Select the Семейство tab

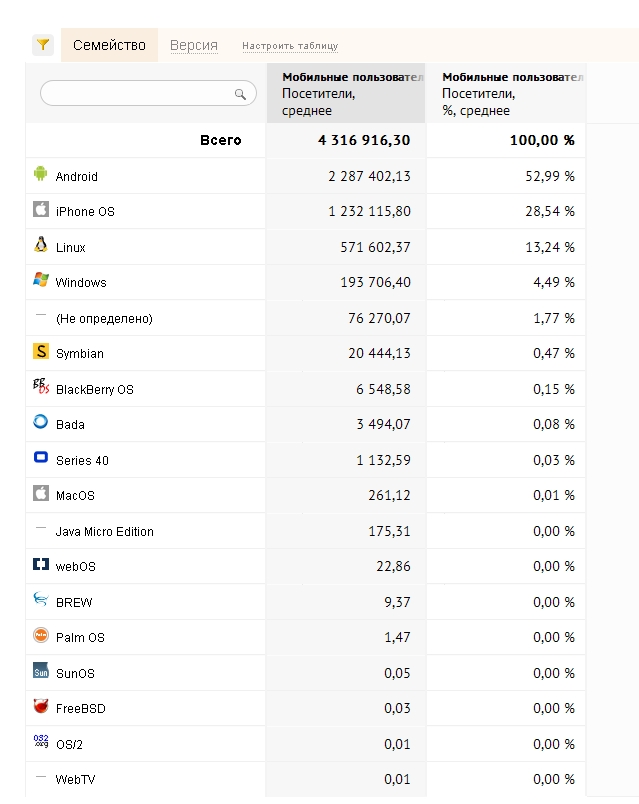(109, 45)
